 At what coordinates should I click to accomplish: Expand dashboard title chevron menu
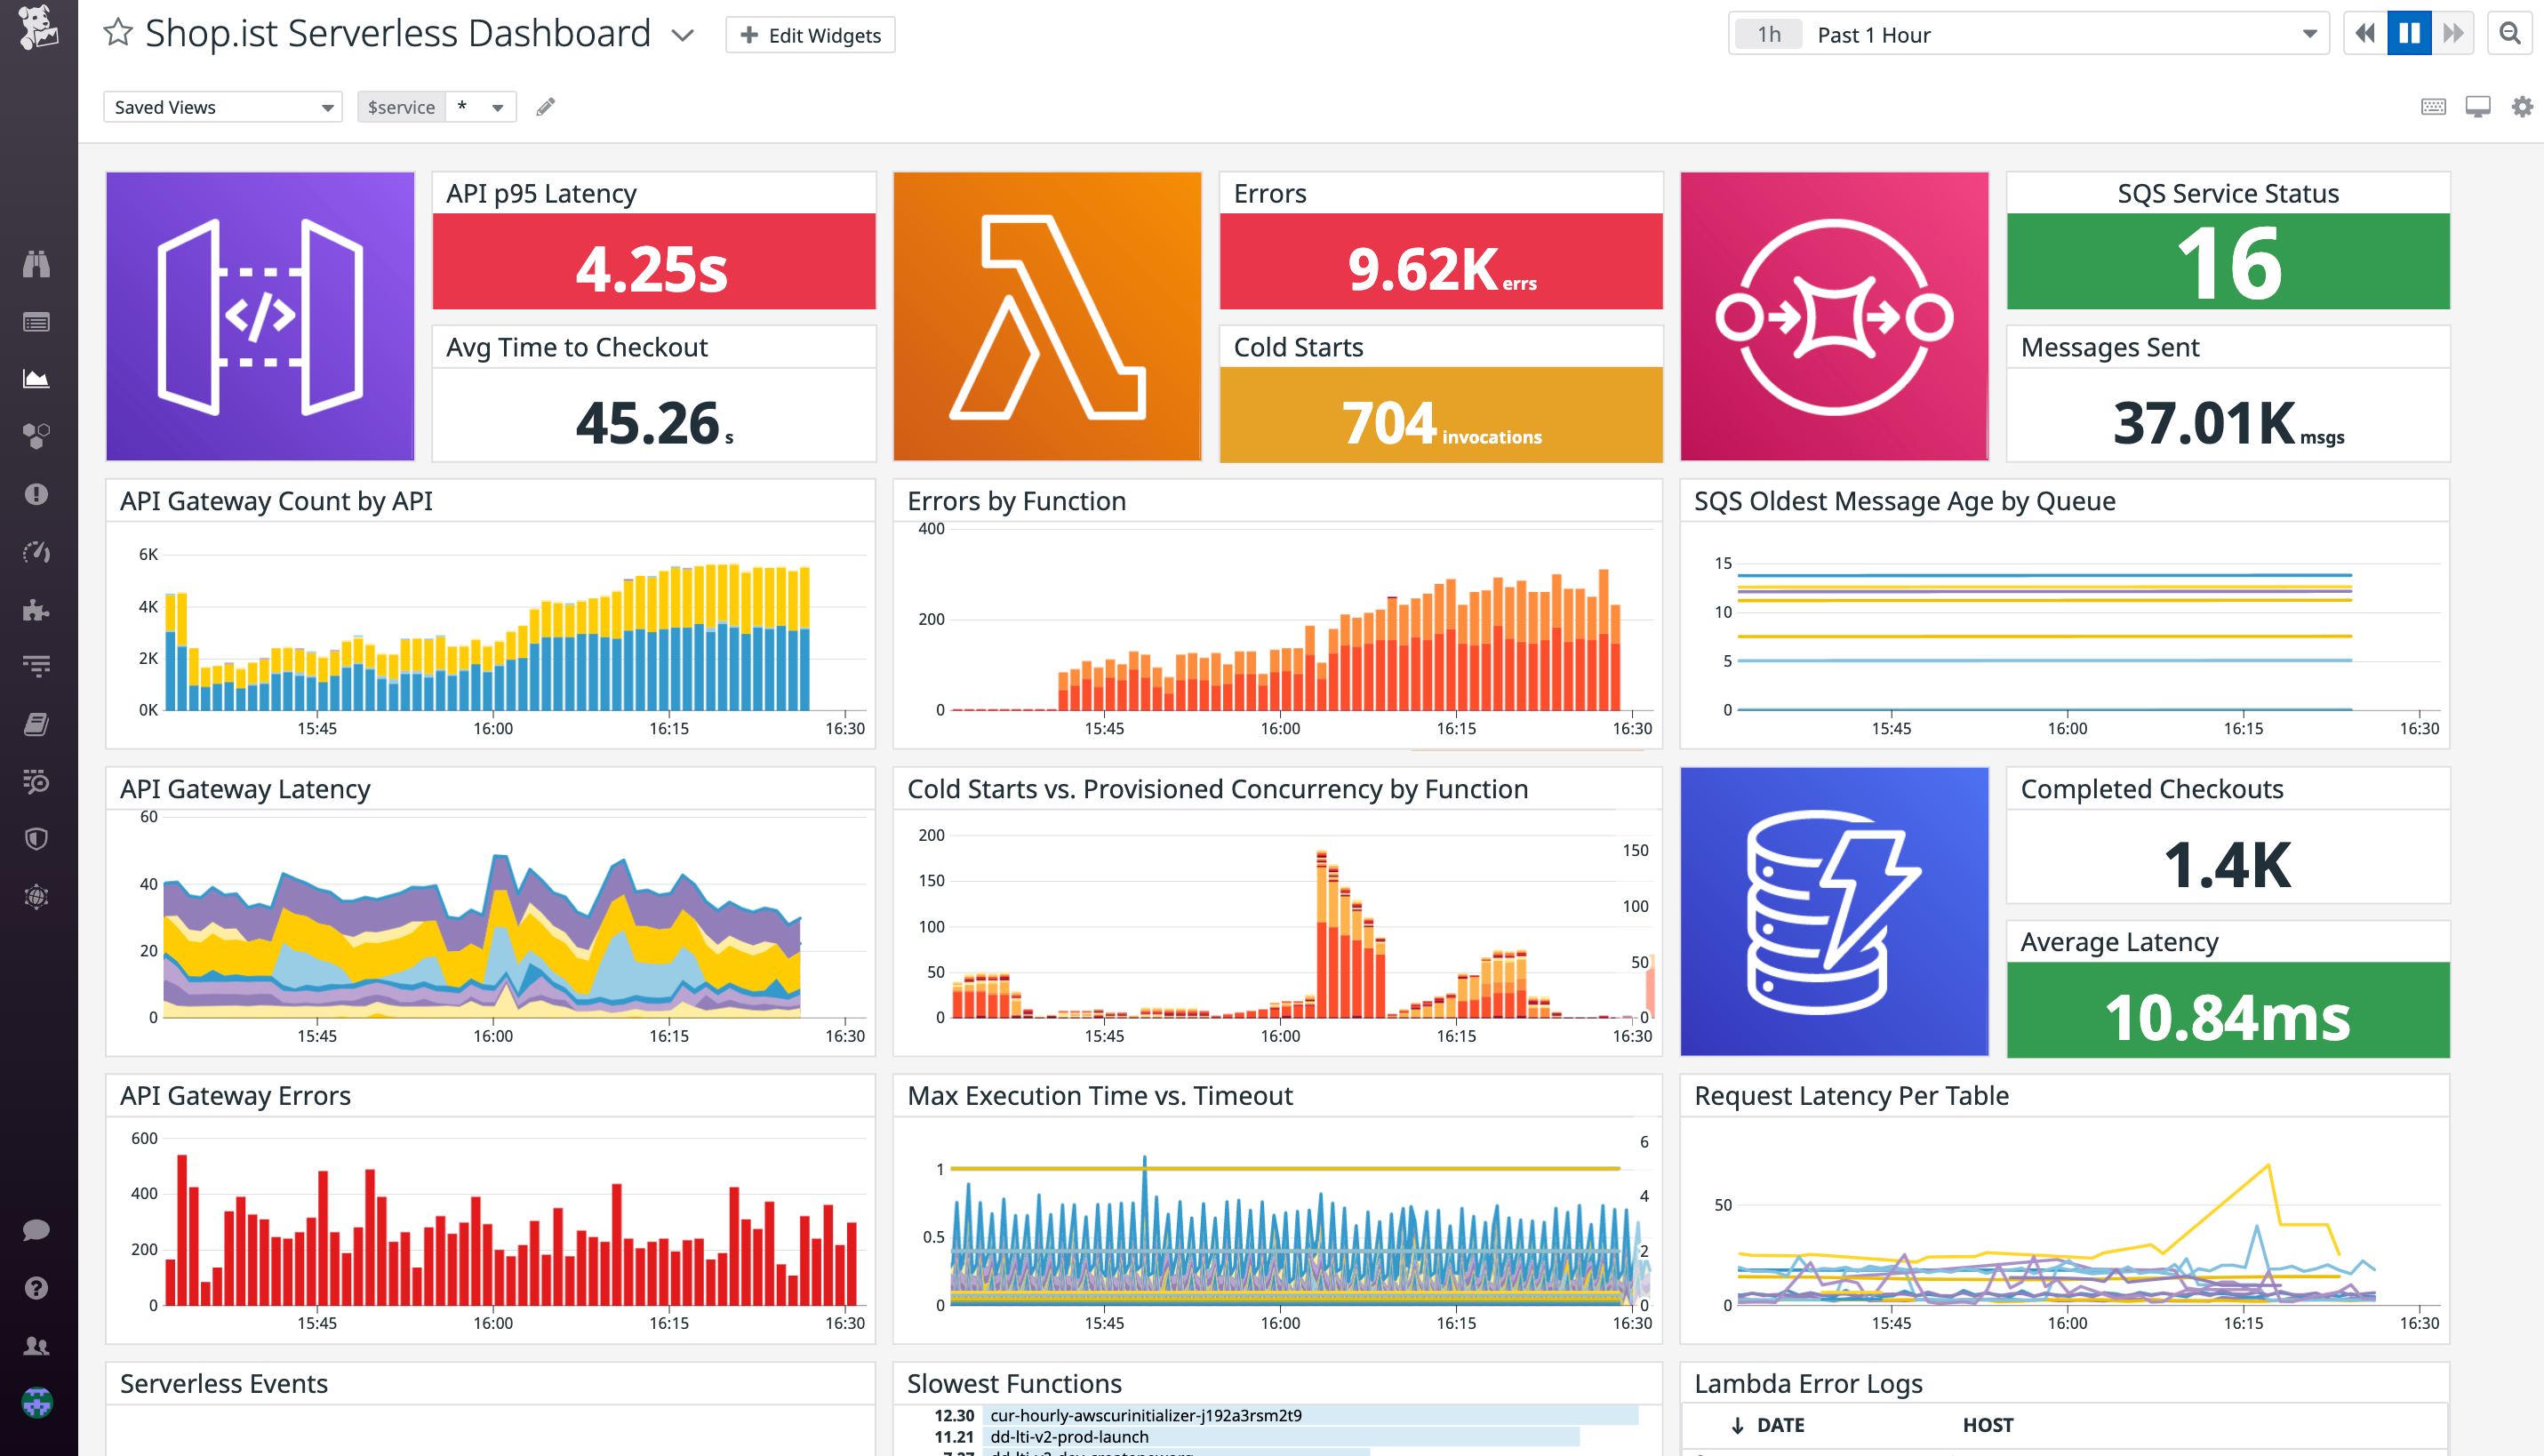683,35
